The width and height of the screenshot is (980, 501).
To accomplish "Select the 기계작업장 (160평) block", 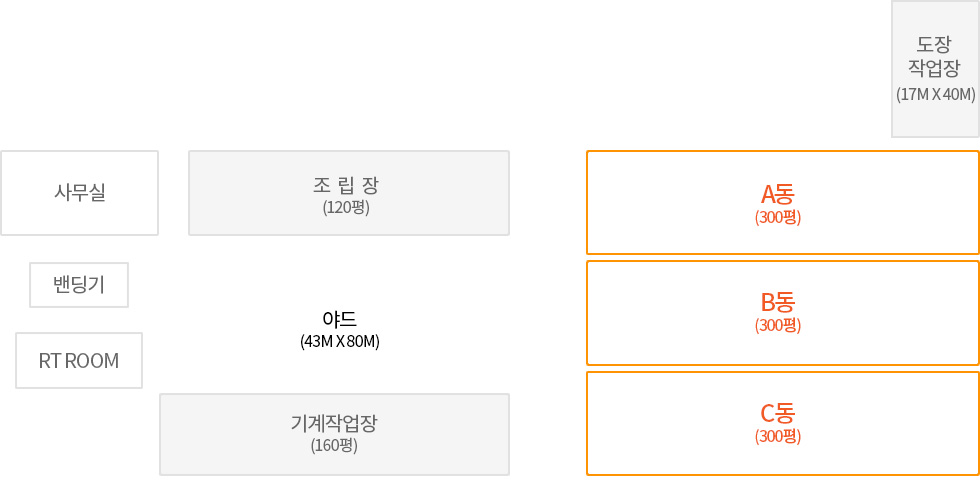I will [334, 434].
